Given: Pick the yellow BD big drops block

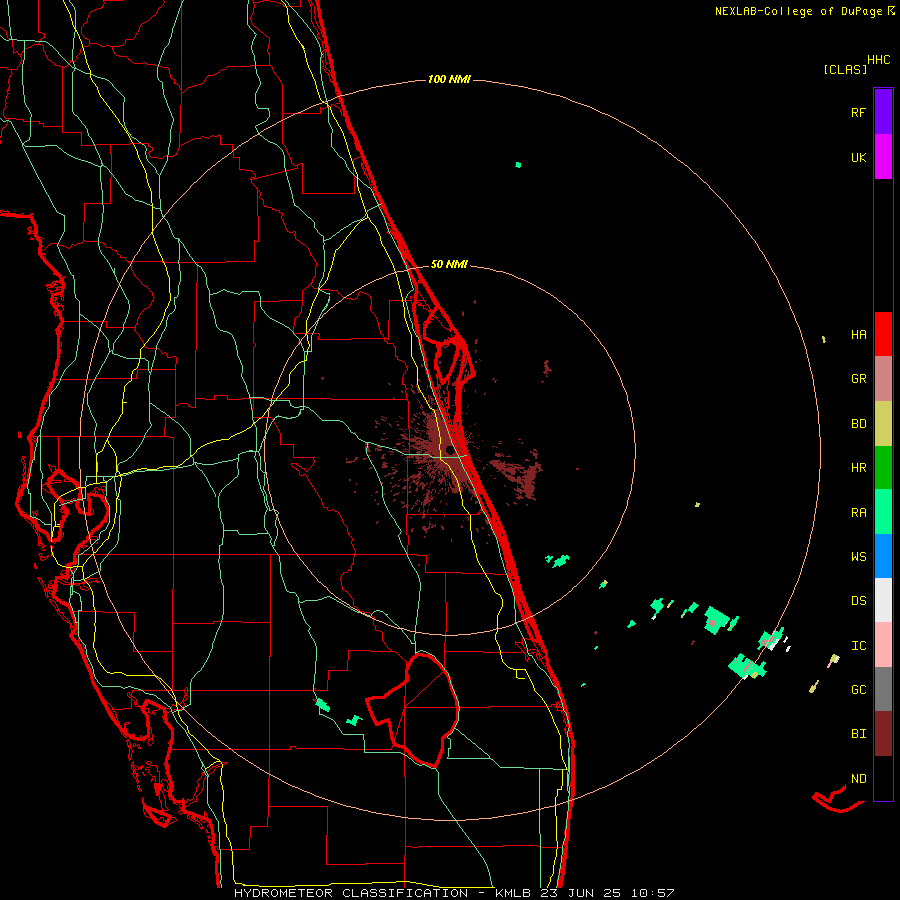Looking at the screenshot, I should pyautogui.click(x=883, y=423).
